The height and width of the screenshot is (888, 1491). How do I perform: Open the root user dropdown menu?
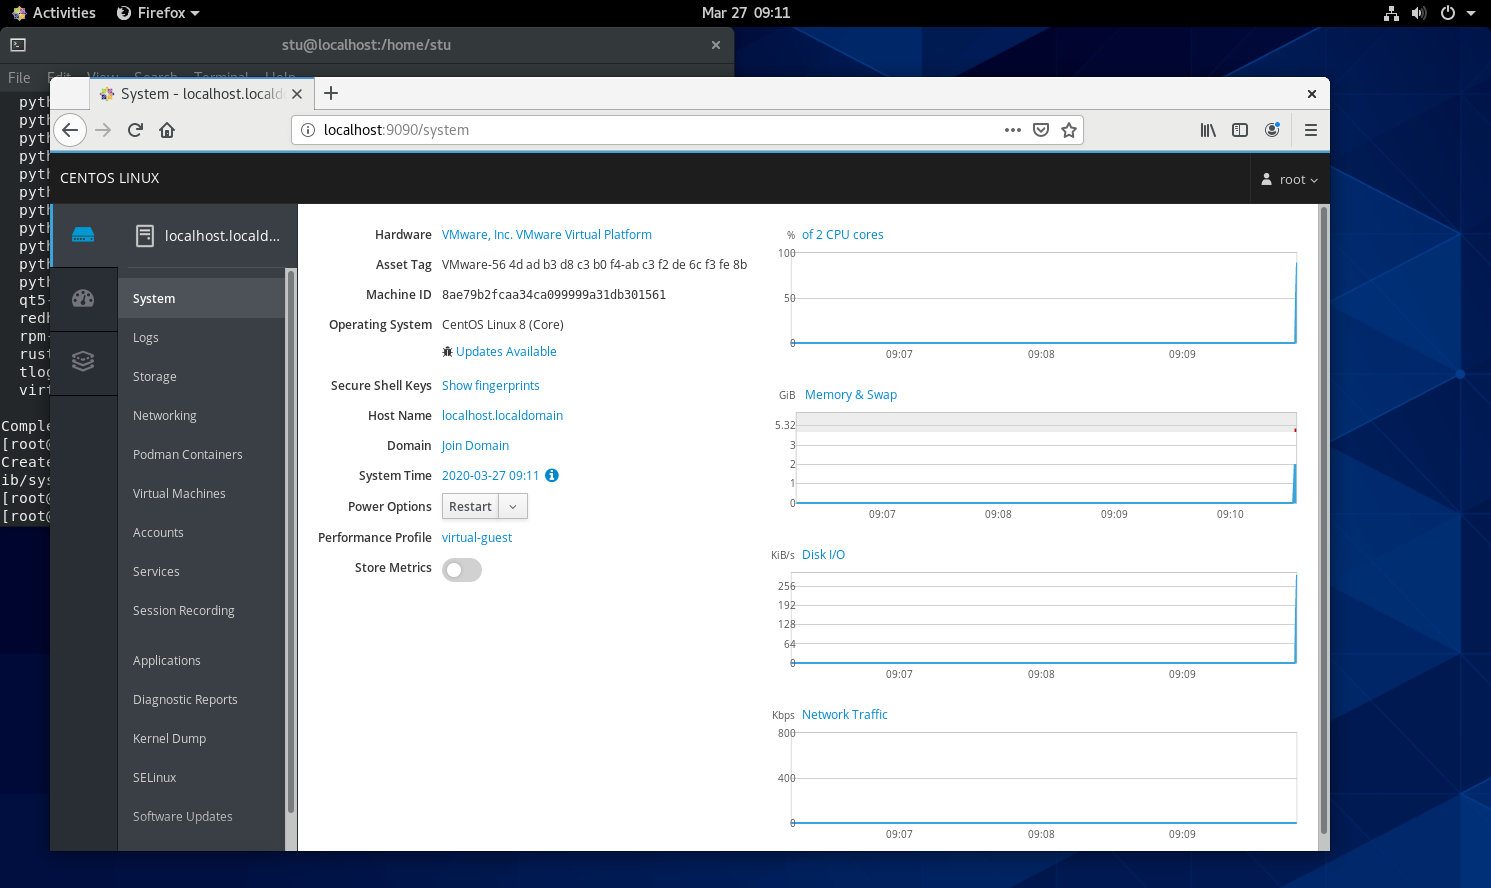click(1290, 180)
